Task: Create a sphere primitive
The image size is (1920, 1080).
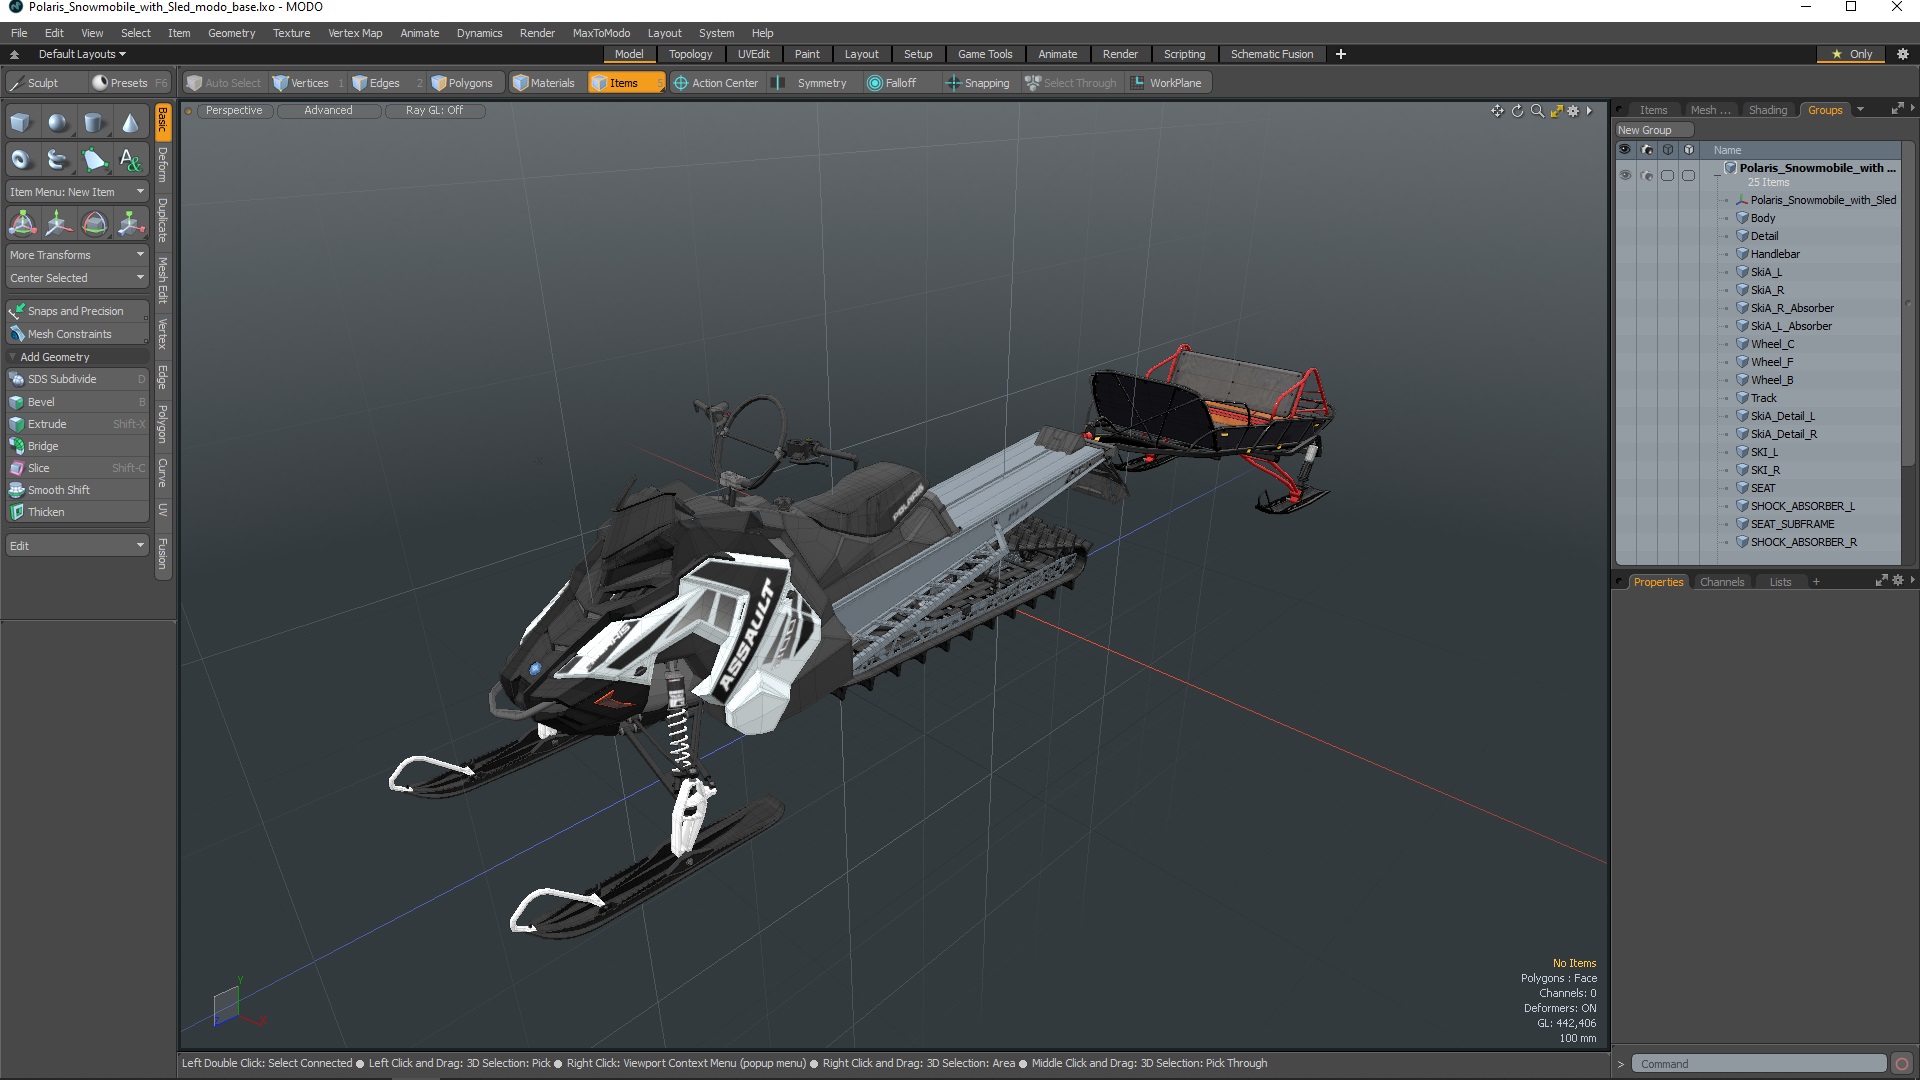Action: tap(58, 123)
